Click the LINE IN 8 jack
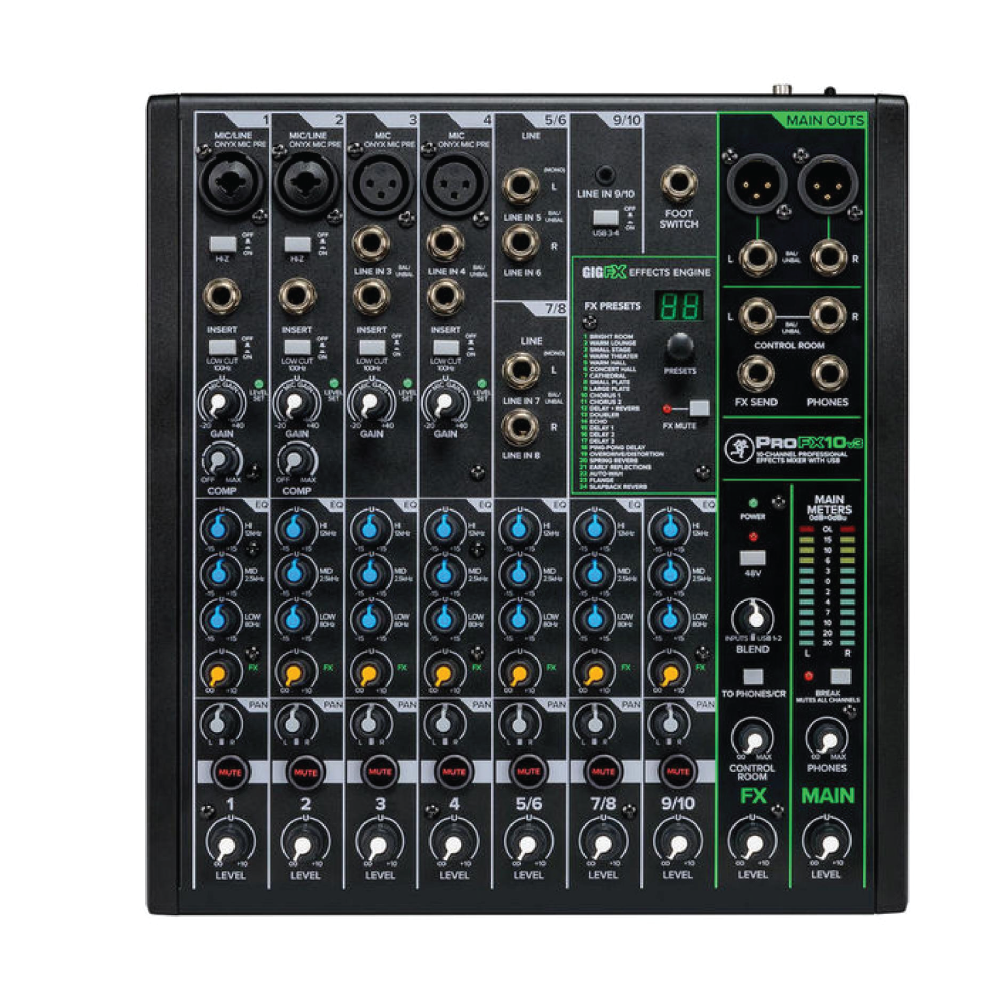 (520, 427)
